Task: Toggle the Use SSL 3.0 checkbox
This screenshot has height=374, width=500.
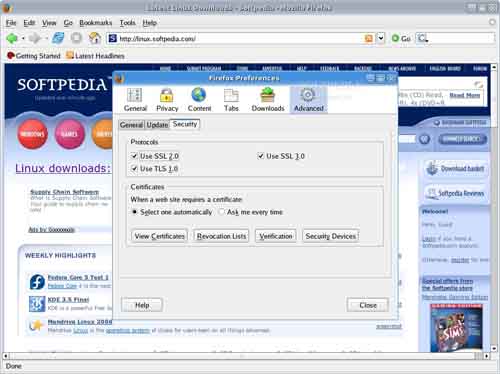Action: (261, 156)
